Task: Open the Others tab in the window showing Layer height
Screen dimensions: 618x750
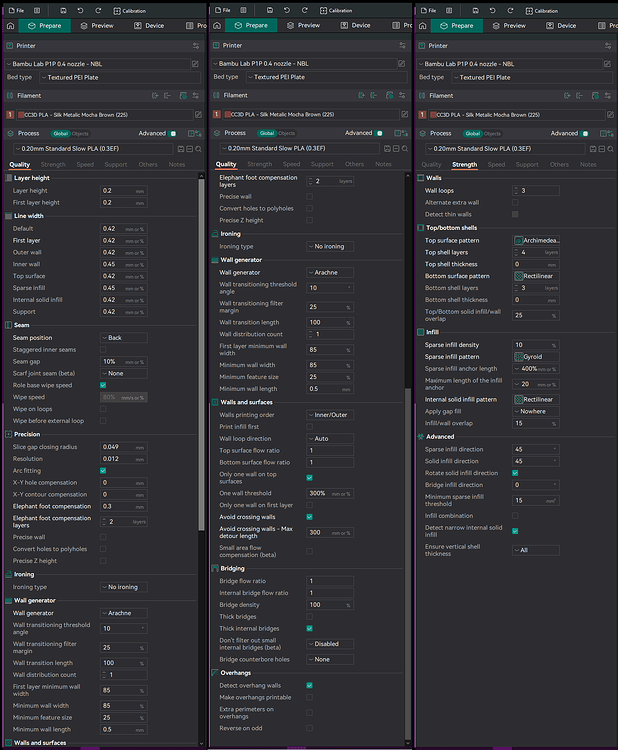Action: (148, 165)
